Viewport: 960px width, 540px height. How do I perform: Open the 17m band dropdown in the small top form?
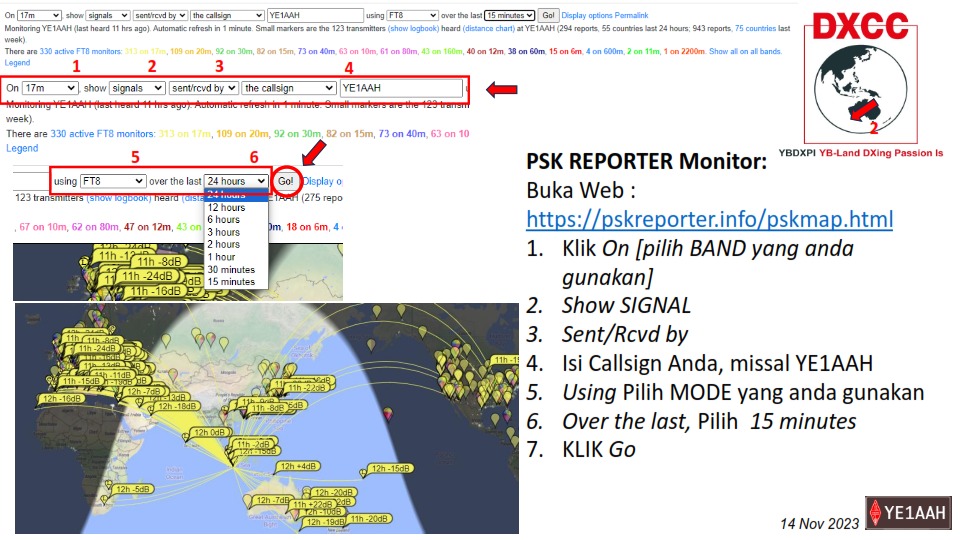[x=39, y=15]
